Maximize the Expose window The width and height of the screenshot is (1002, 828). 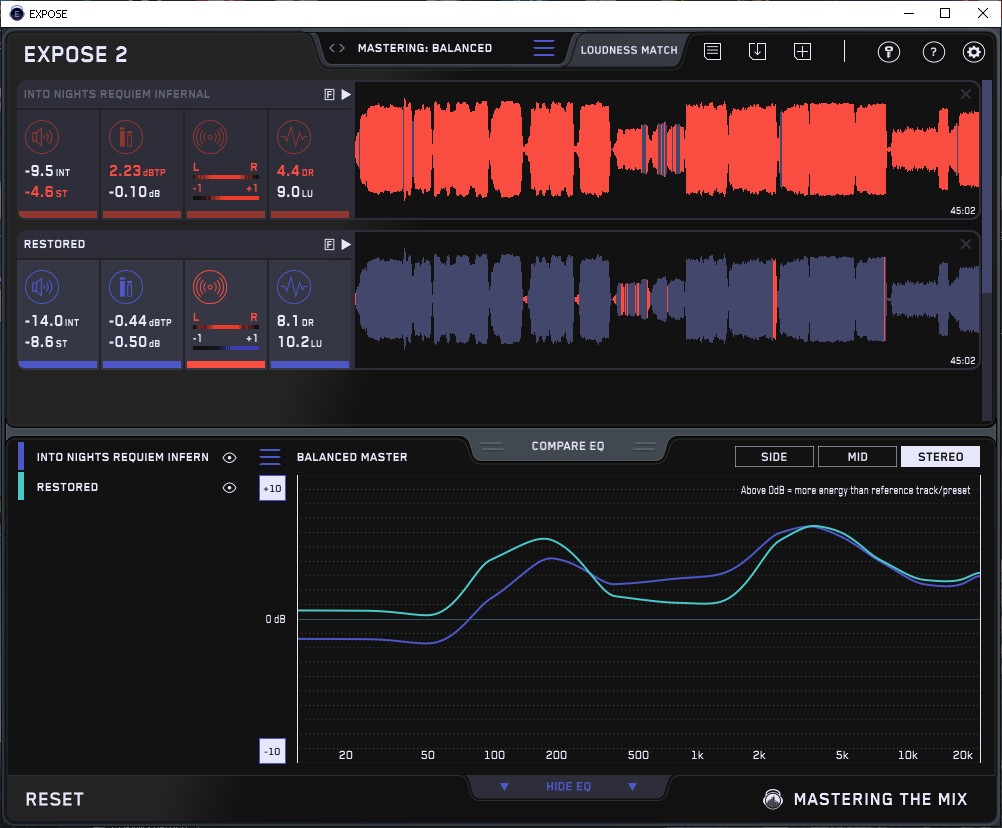tap(945, 13)
